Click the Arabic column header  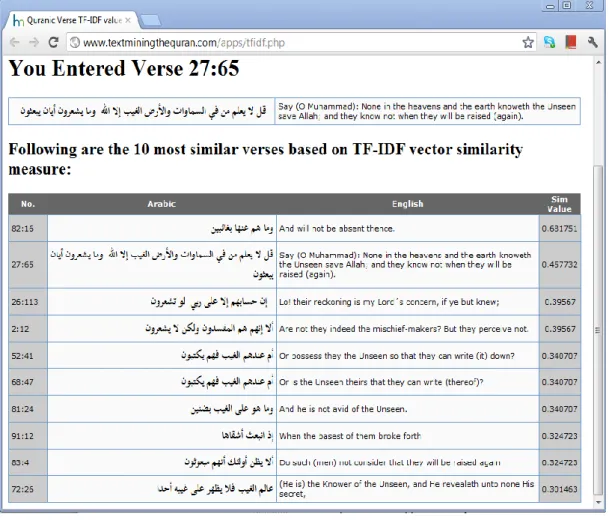(162, 205)
